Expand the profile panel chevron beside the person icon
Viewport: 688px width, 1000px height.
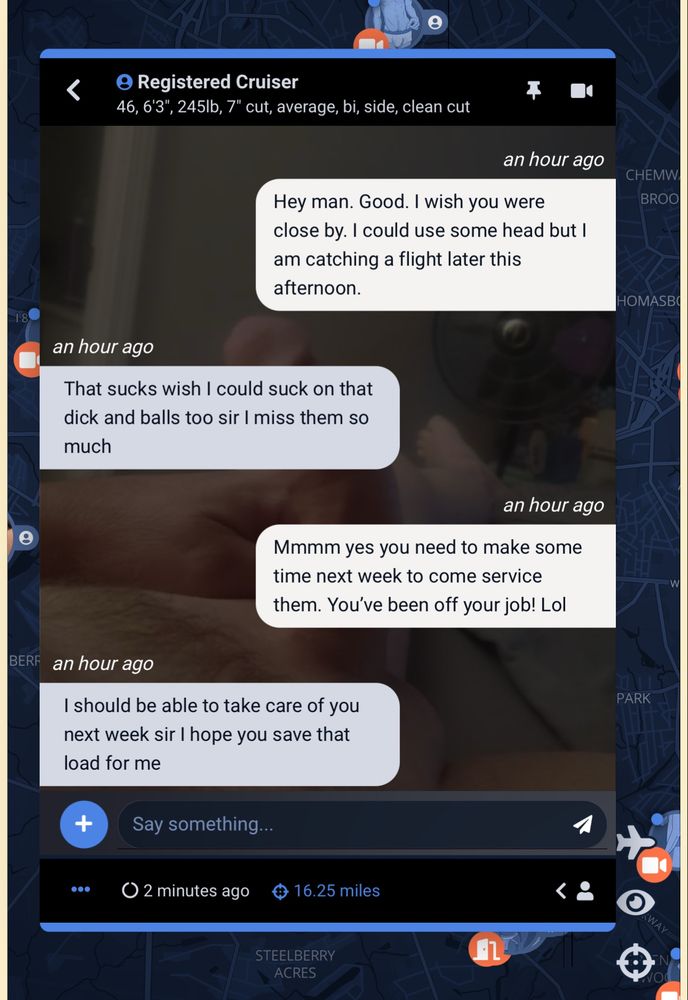561,891
